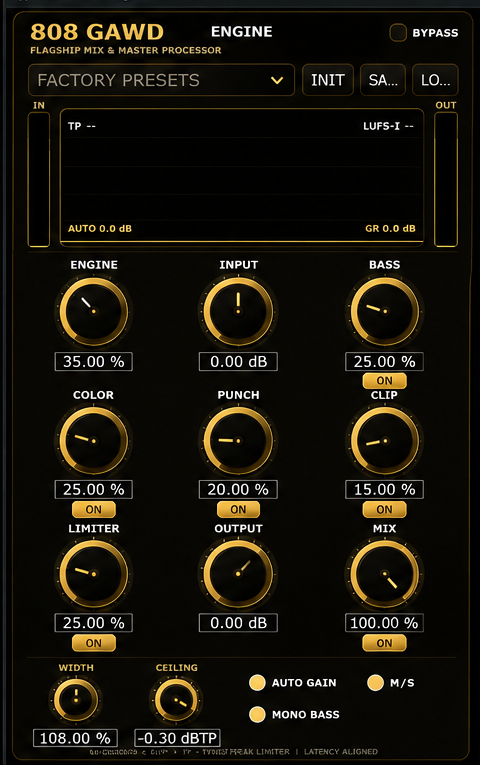Click the ENGINE 35.00 % value field

tap(94, 362)
